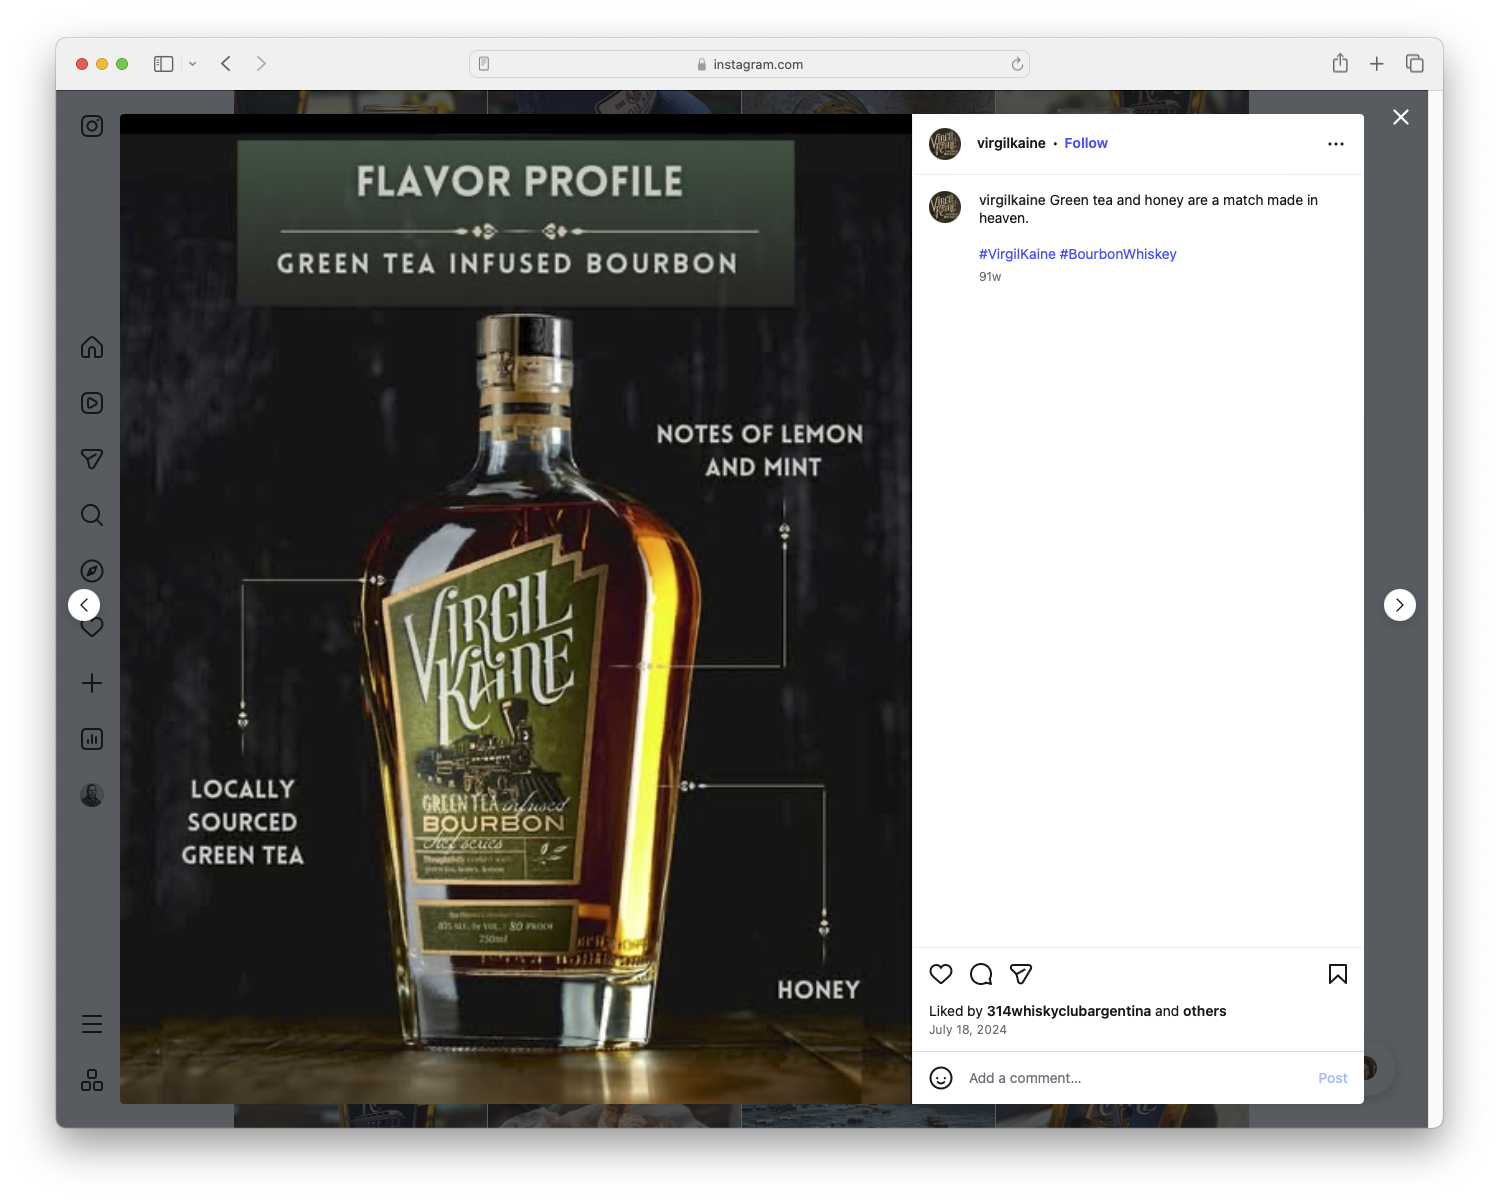Show Safari tab overview
The image size is (1499, 1202).
(x=1414, y=64)
